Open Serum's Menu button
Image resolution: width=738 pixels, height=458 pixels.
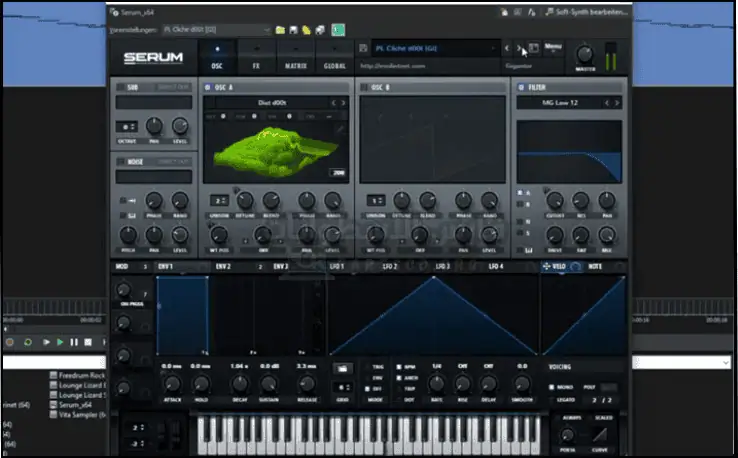(x=554, y=48)
